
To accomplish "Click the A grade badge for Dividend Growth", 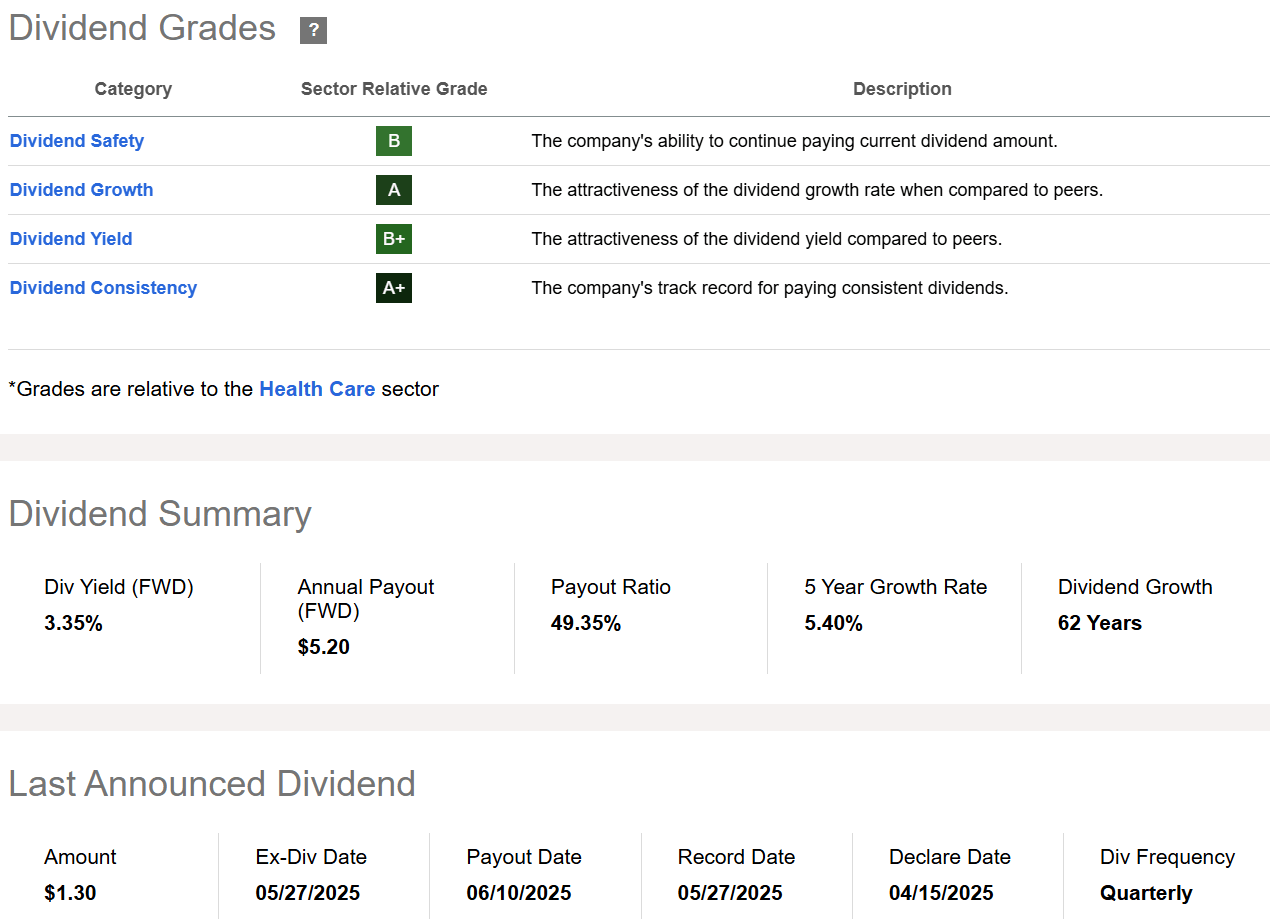I will click(393, 190).
